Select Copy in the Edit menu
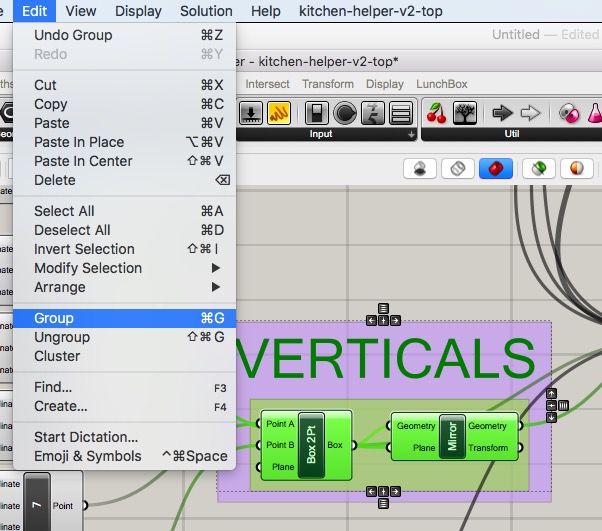Screen dimensions: 602x531 tap(124, 104)
